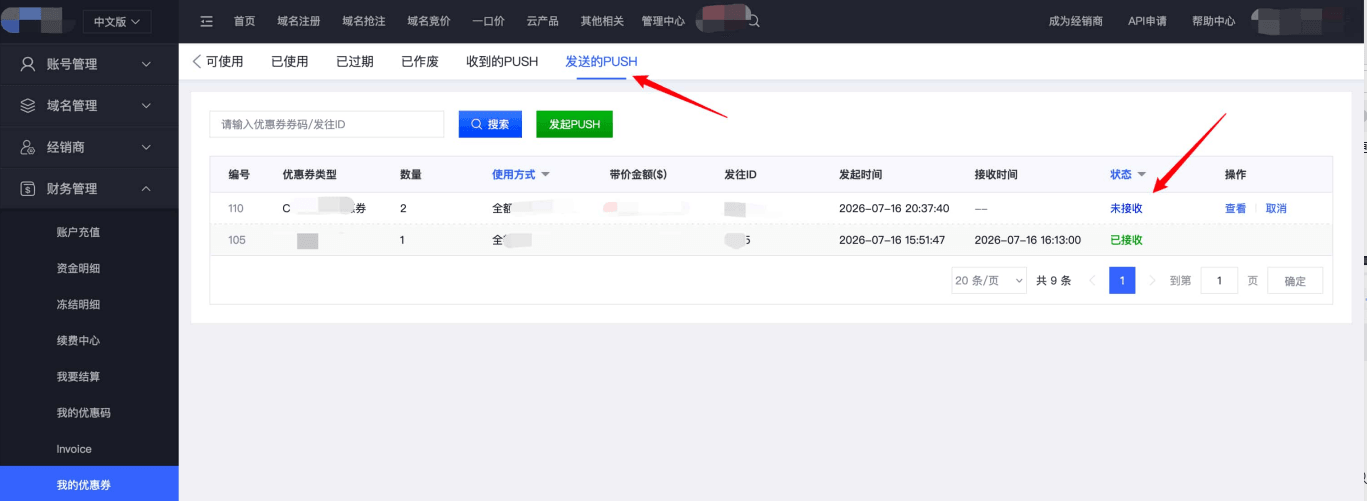Select page 1 in pagination

click(x=1122, y=281)
